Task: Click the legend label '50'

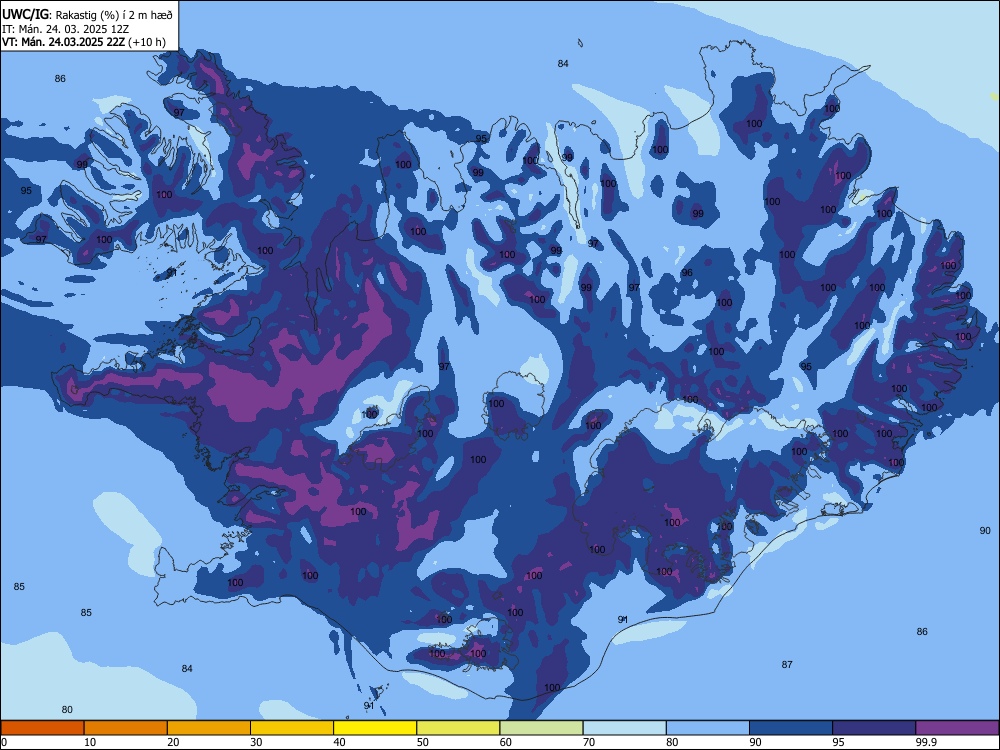Action: [x=422, y=742]
